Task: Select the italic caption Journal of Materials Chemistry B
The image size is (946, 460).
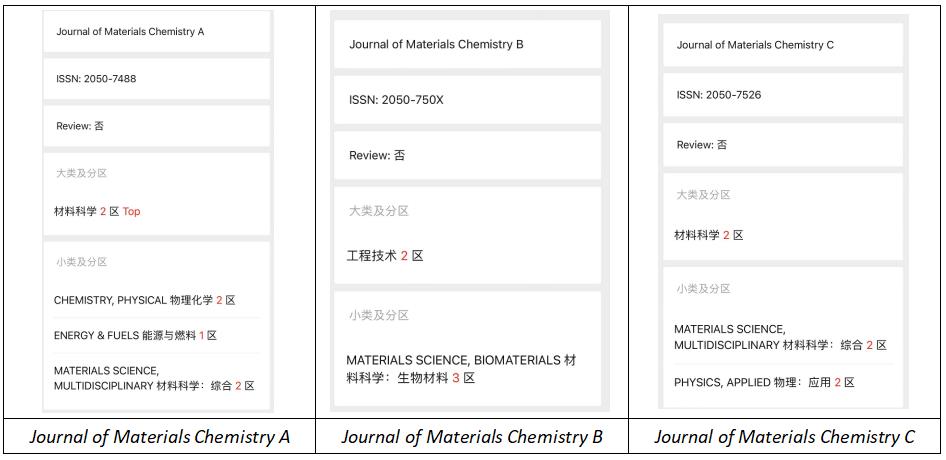Action: tap(472, 436)
